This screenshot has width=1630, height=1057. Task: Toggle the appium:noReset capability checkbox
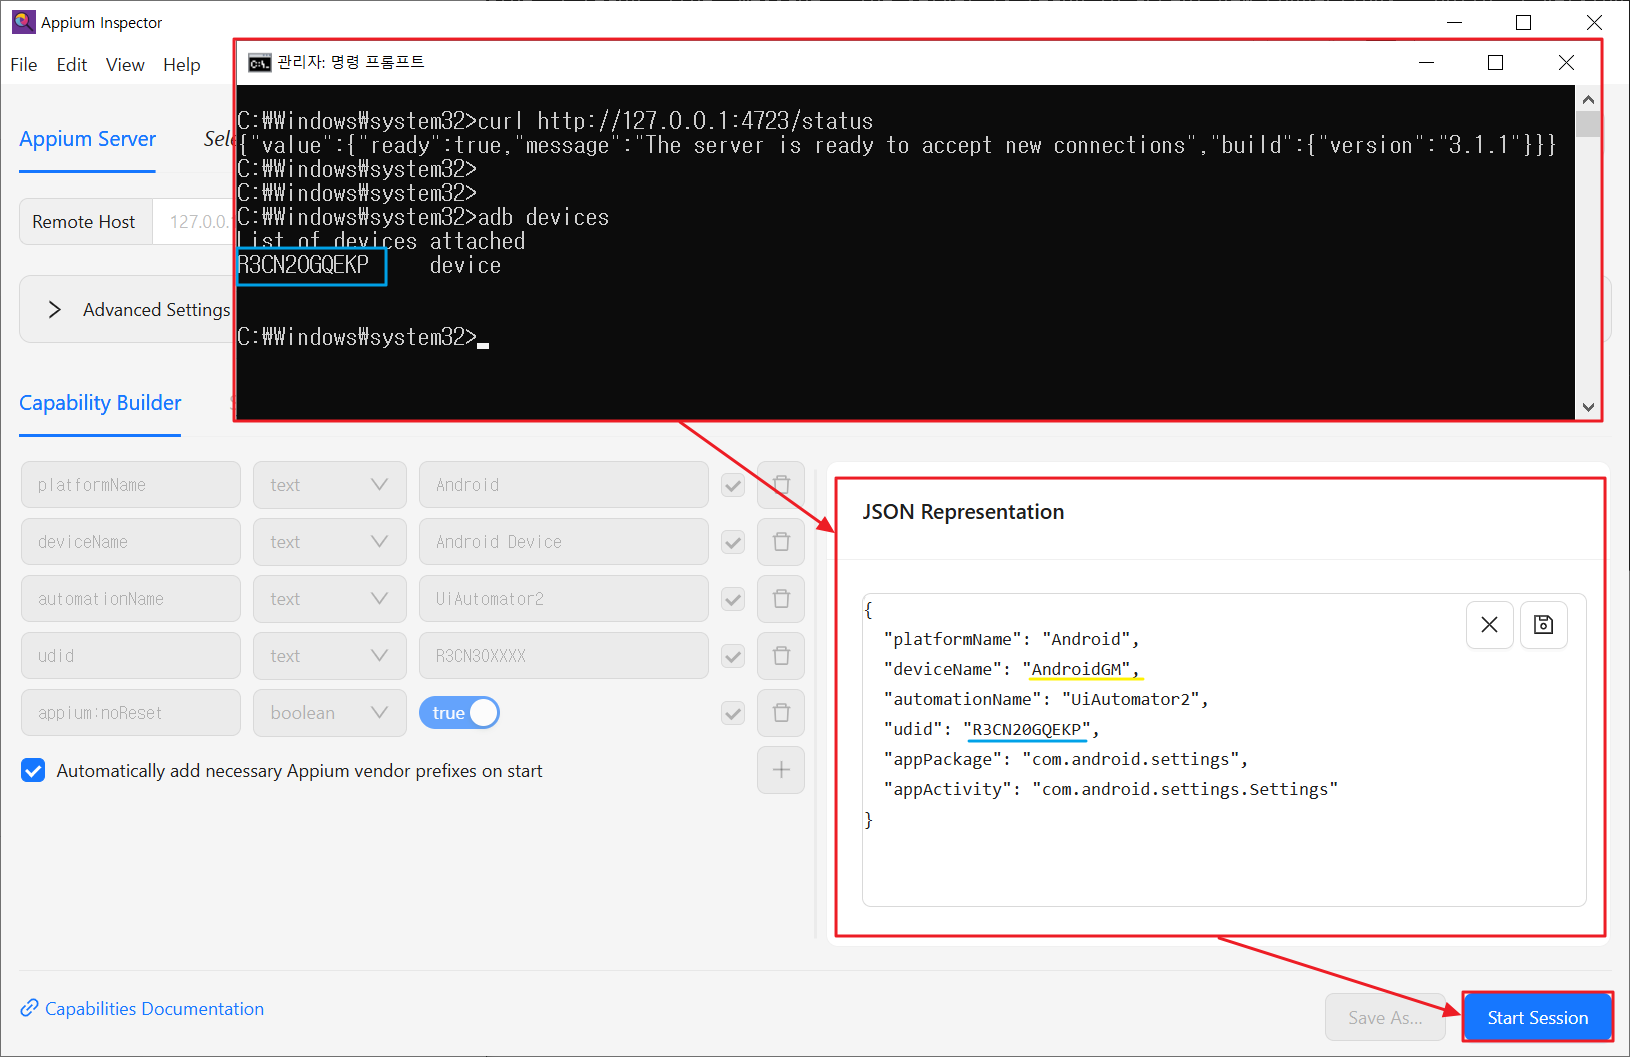[x=733, y=714]
